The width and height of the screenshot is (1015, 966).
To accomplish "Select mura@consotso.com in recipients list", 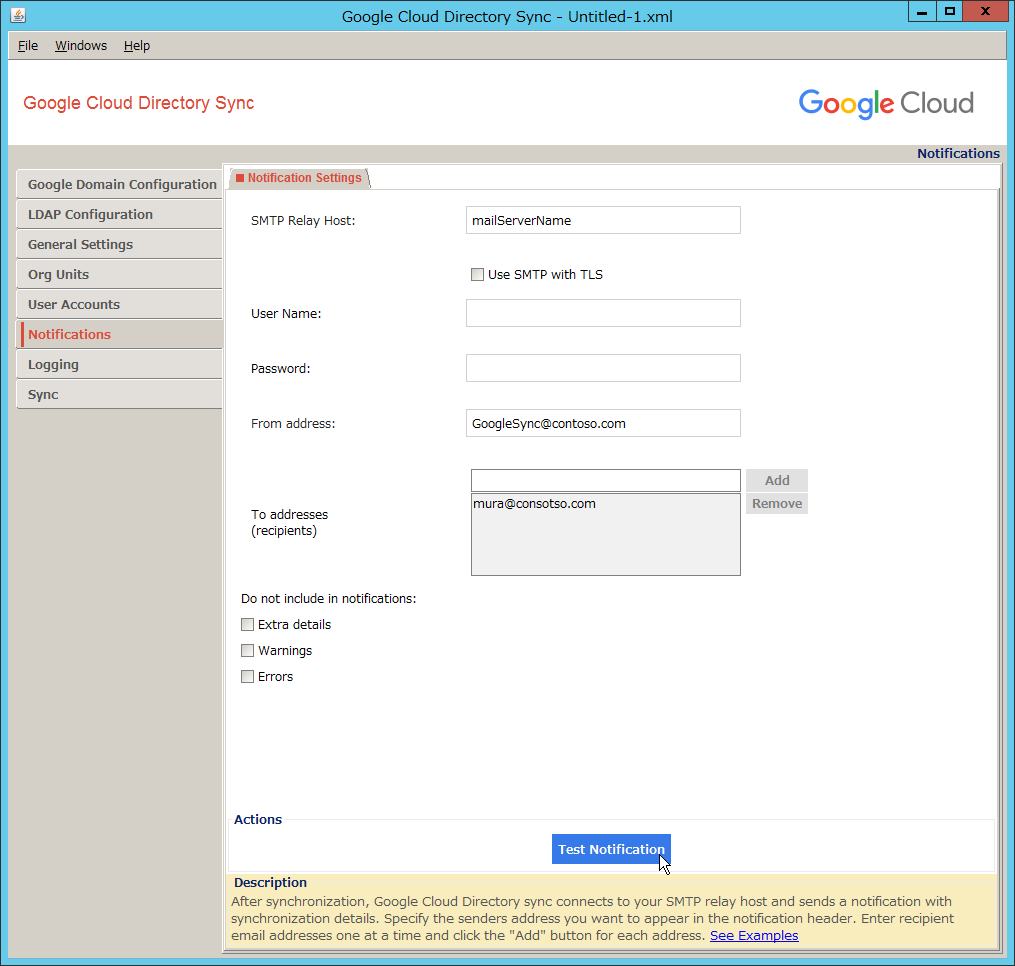I will [x=534, y=504].
